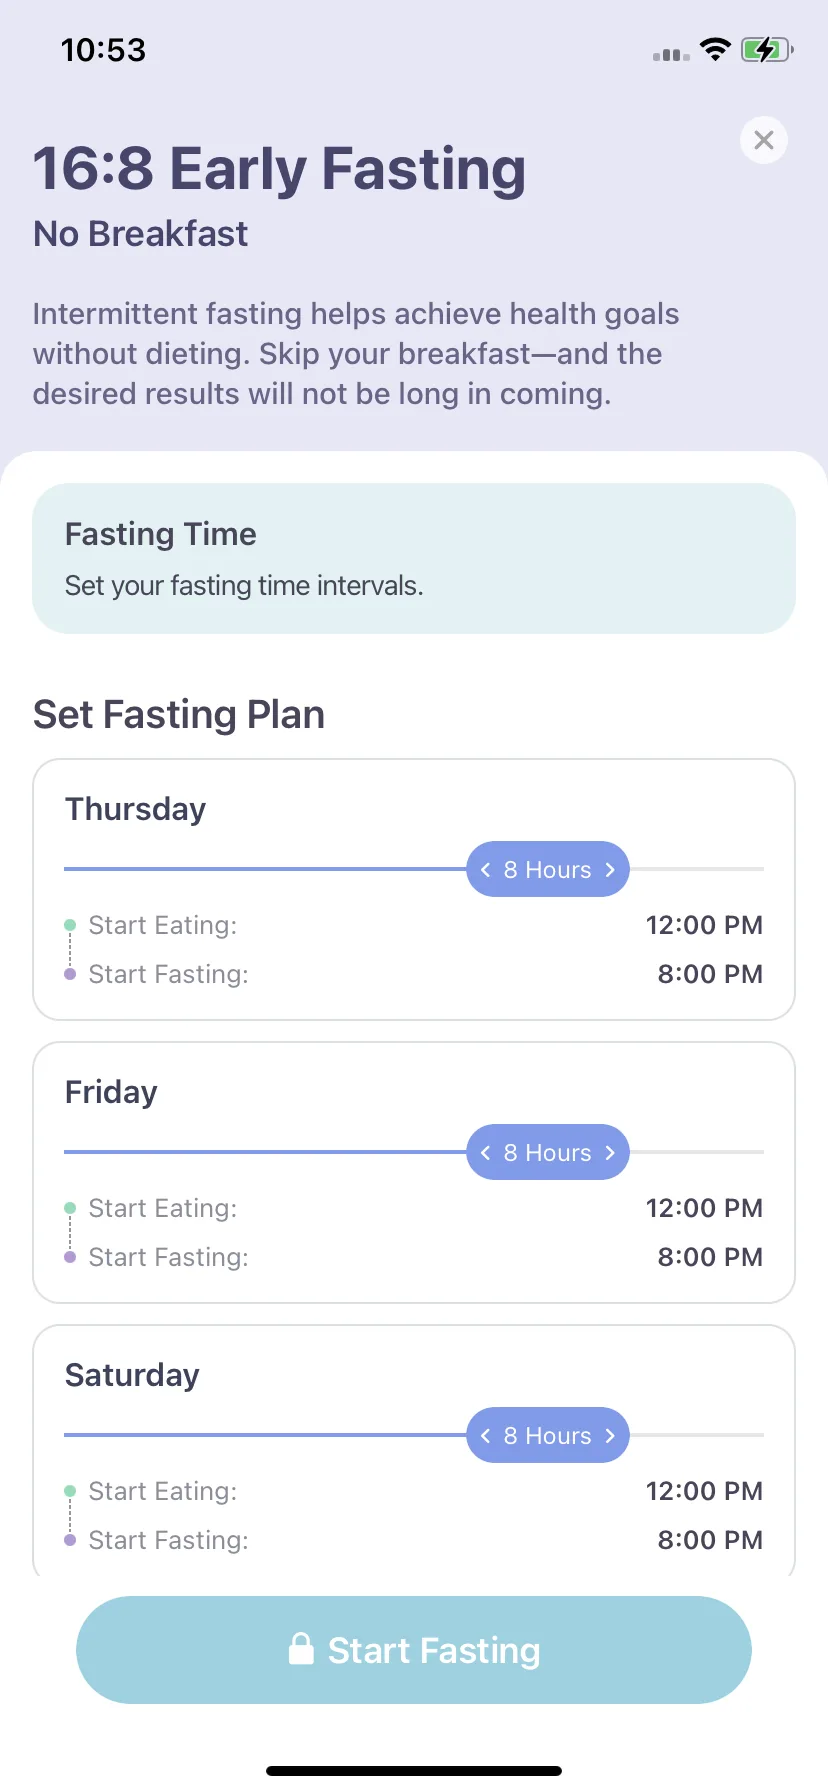Image resolution: width=828 pixels, height=1792 pixels.
Task: Decrease Saturday eating hours with left chevron
Action: [x=486, y=1436]
